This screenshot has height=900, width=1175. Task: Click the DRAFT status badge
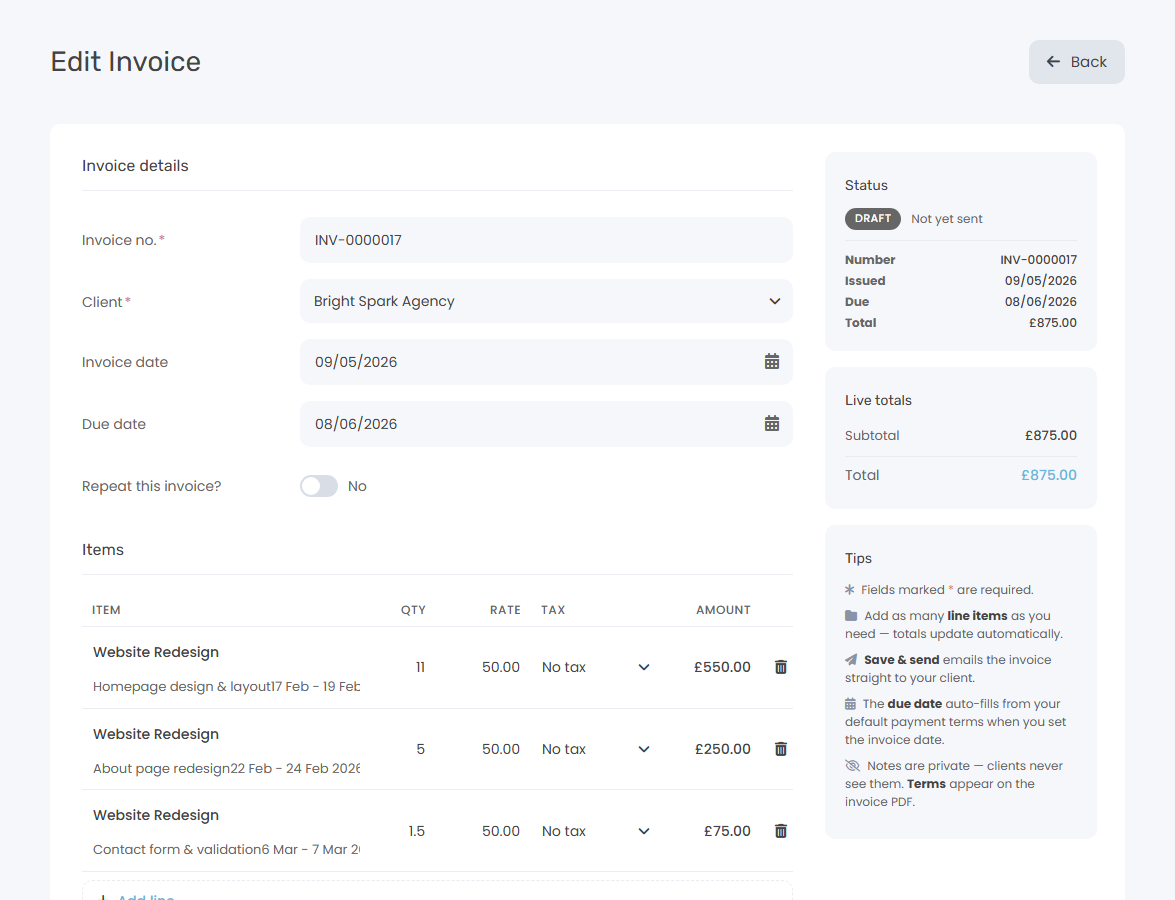tap(872, 219)
